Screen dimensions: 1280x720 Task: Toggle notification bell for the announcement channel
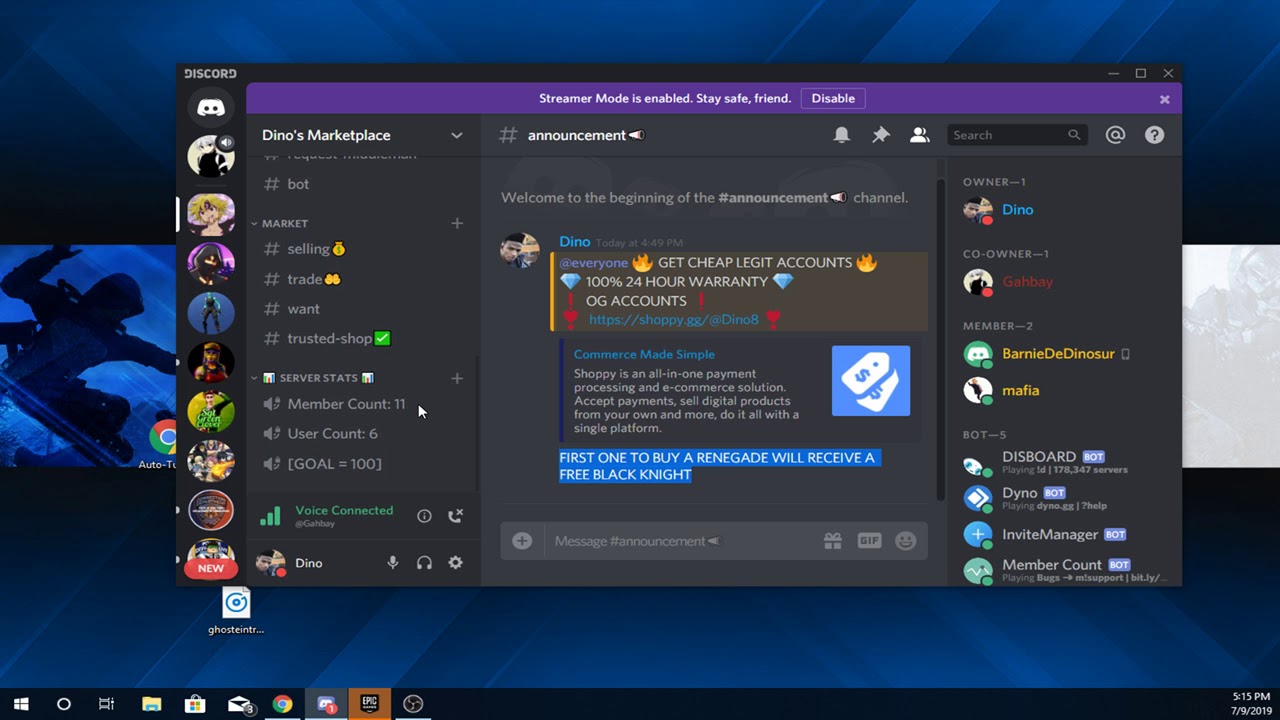[842, 135]
